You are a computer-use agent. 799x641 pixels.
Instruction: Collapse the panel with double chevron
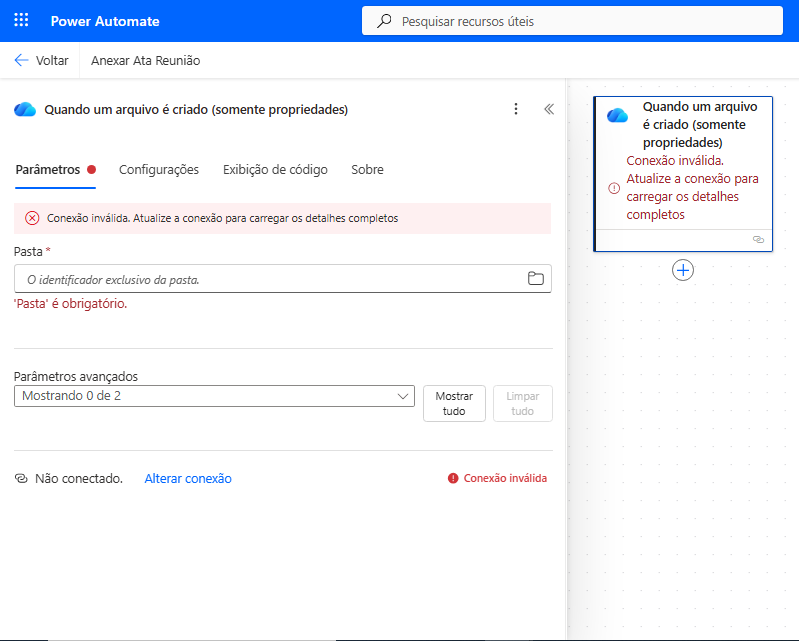549,109
